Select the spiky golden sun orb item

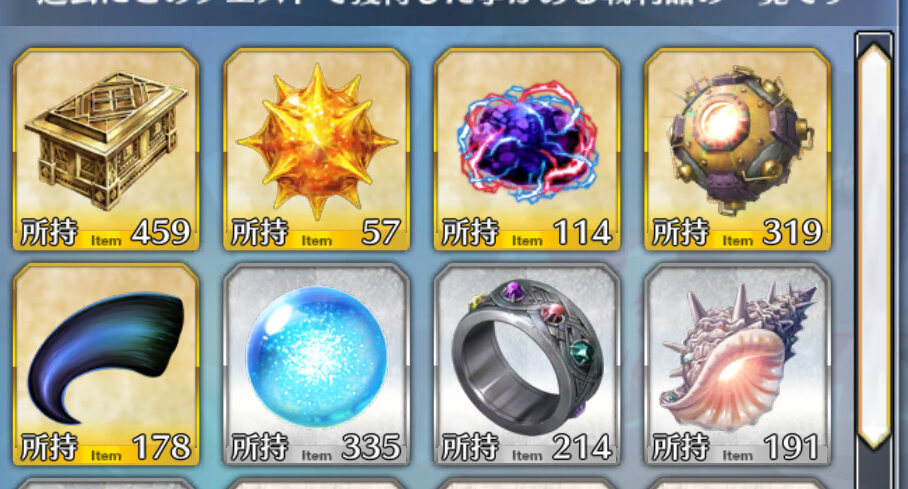click(x=316, y=149)
